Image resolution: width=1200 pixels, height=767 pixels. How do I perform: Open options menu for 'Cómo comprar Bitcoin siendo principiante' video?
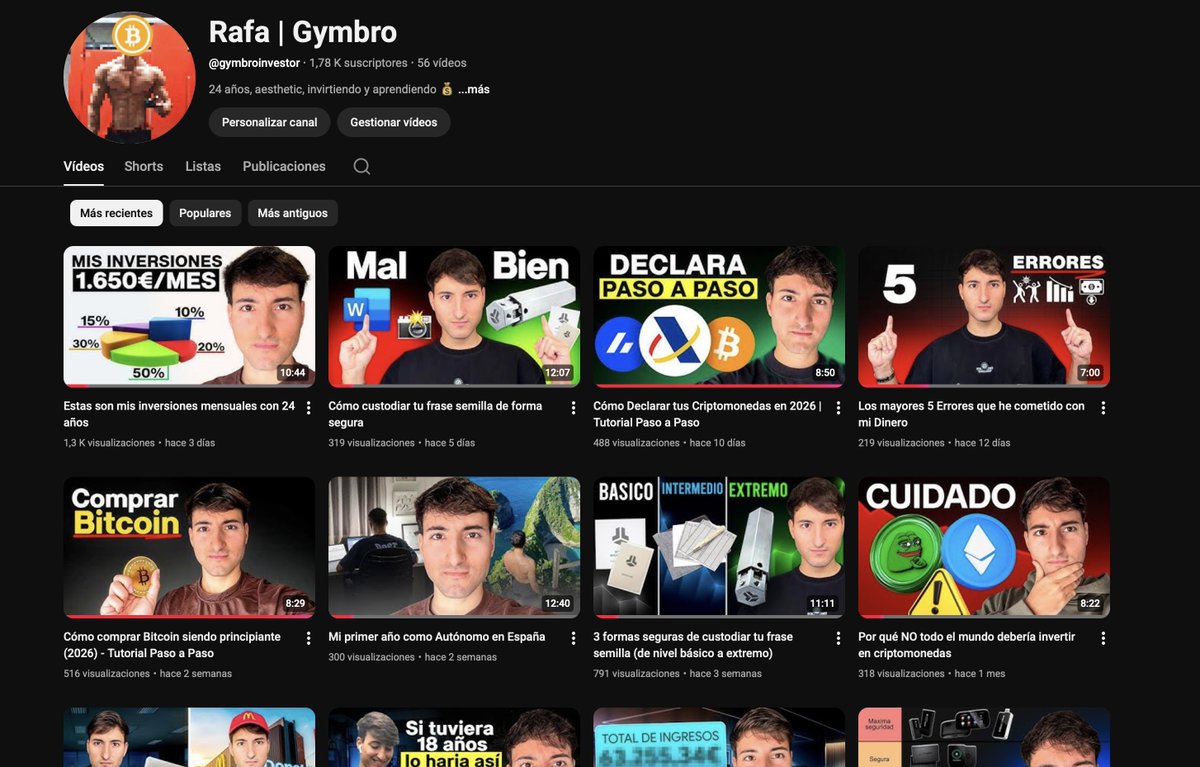tap(308, 638)
